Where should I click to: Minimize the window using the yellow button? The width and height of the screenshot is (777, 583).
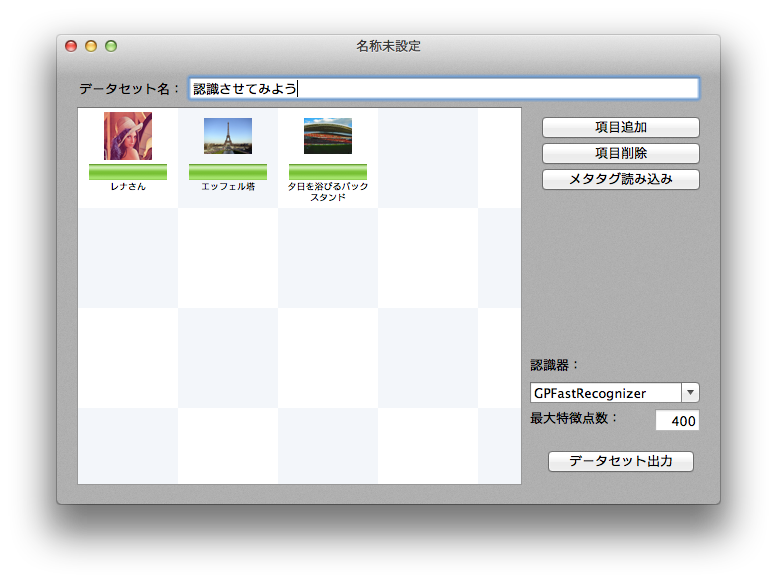click(x=91, y=46)
